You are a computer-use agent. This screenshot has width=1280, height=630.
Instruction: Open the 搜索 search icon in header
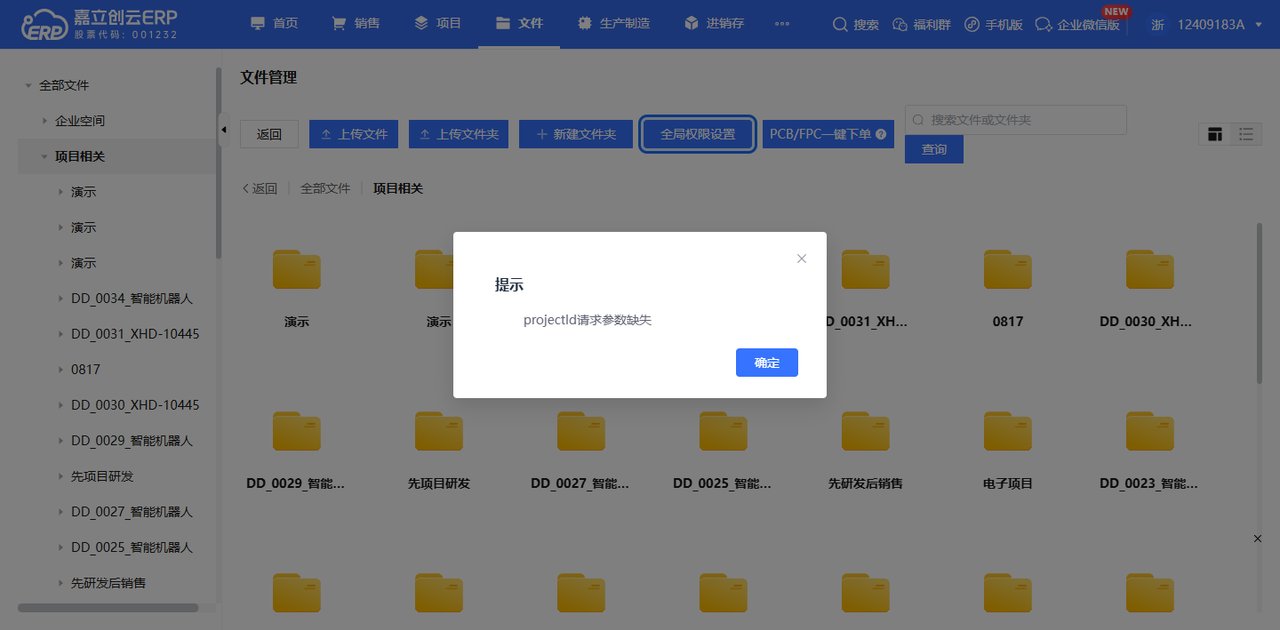[840, 24]
